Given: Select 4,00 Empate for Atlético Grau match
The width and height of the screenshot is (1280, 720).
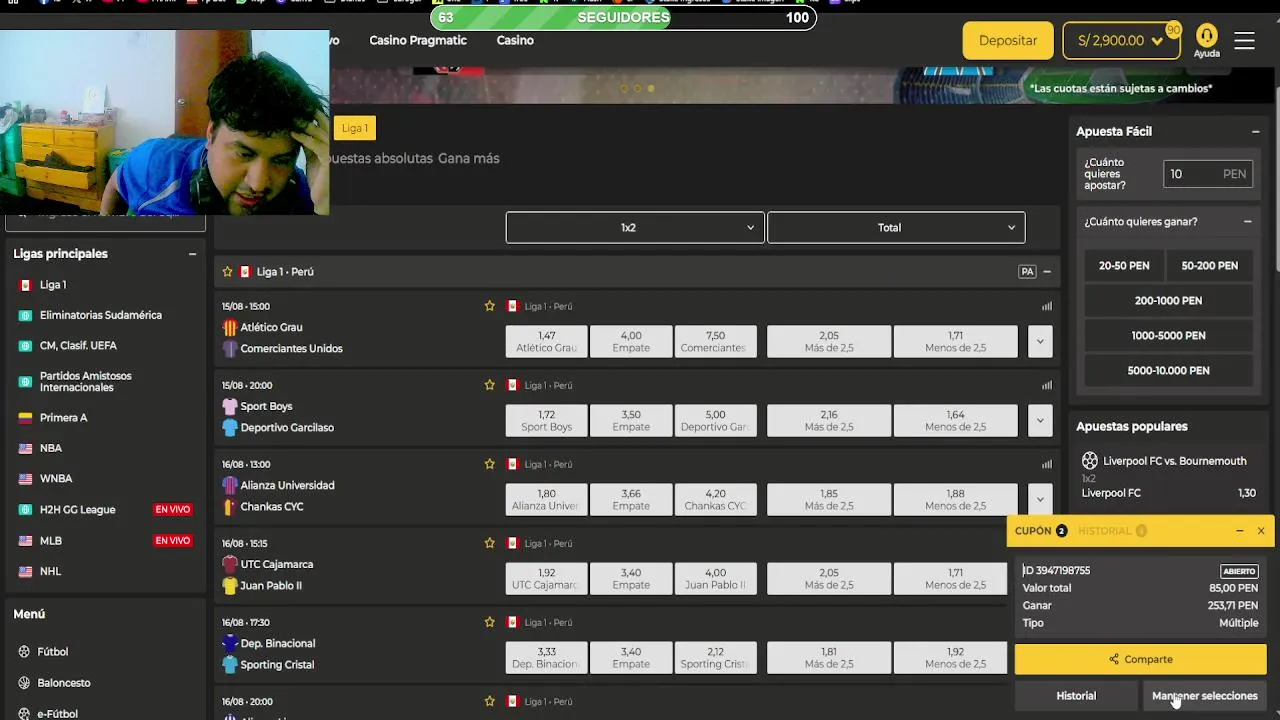Looking at the screenshot, I should click(631, 341).
